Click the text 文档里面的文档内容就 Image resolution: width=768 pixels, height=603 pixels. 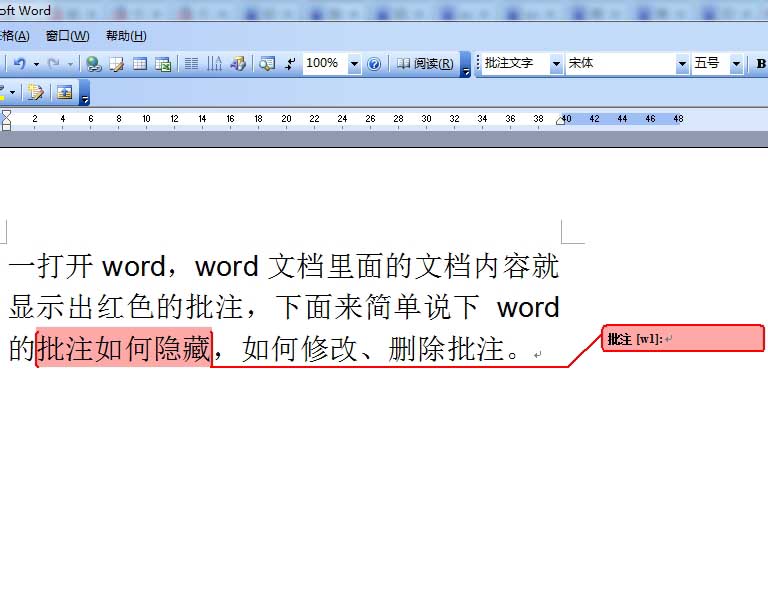[414, 266]
